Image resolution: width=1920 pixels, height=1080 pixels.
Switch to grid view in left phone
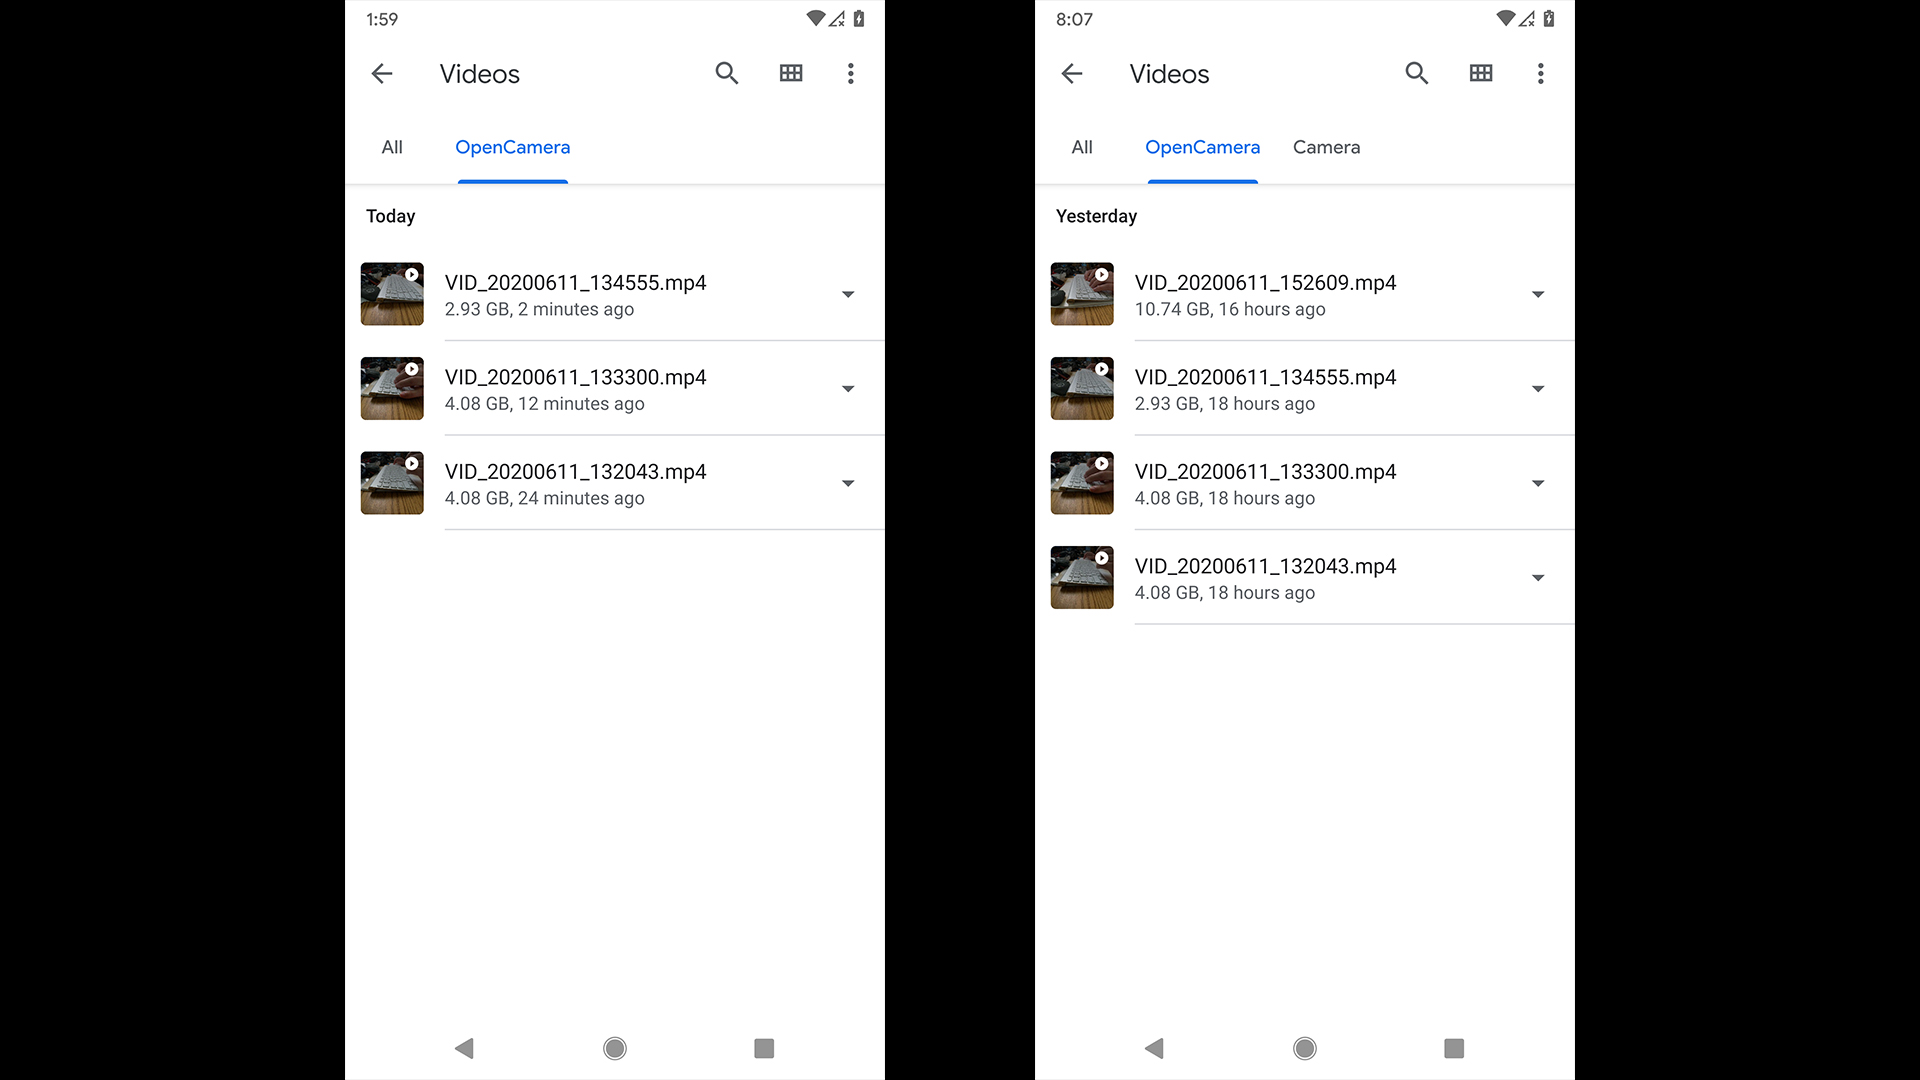pyautogui.click(x=791, y=73)
